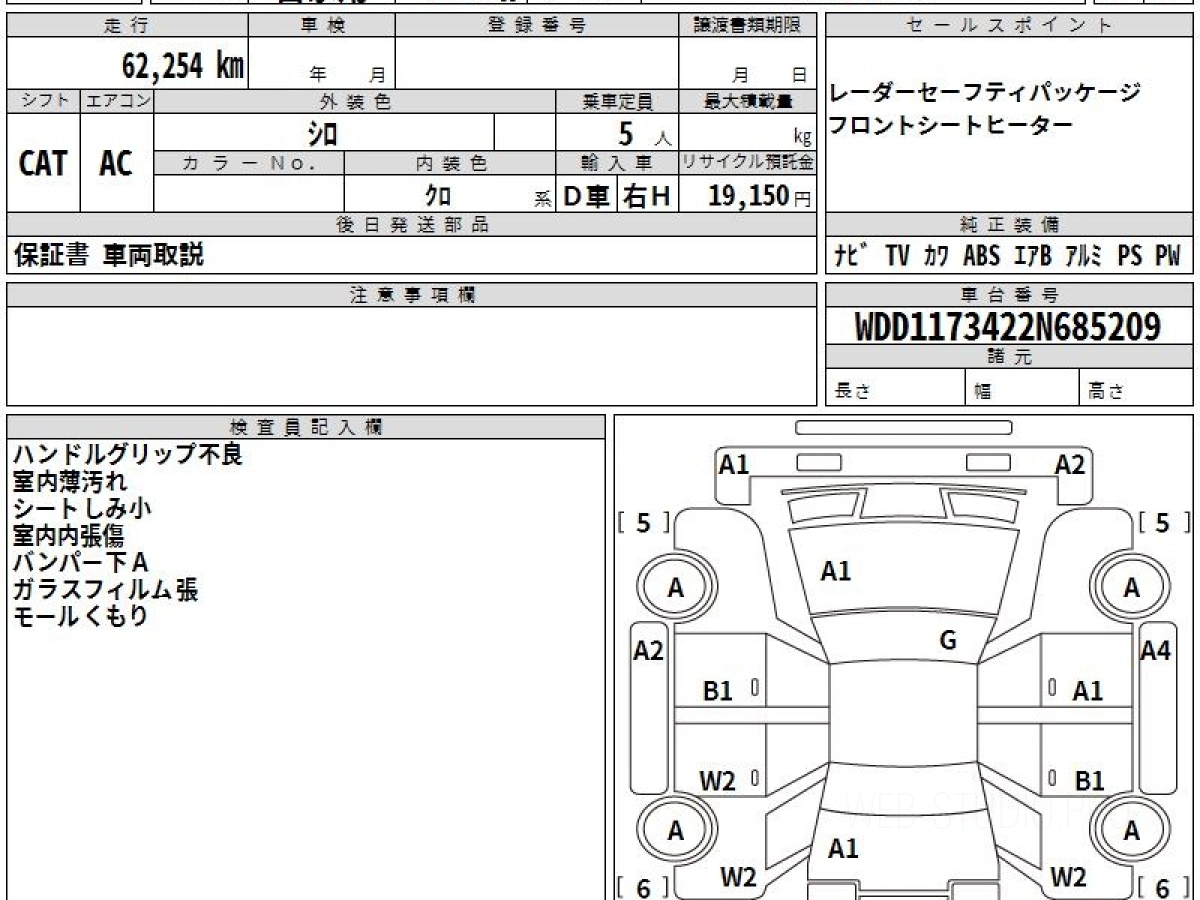This screenshot has height=900, width=1200.
Task: Click the A1 mark on the hood
Action: point(836,572)
